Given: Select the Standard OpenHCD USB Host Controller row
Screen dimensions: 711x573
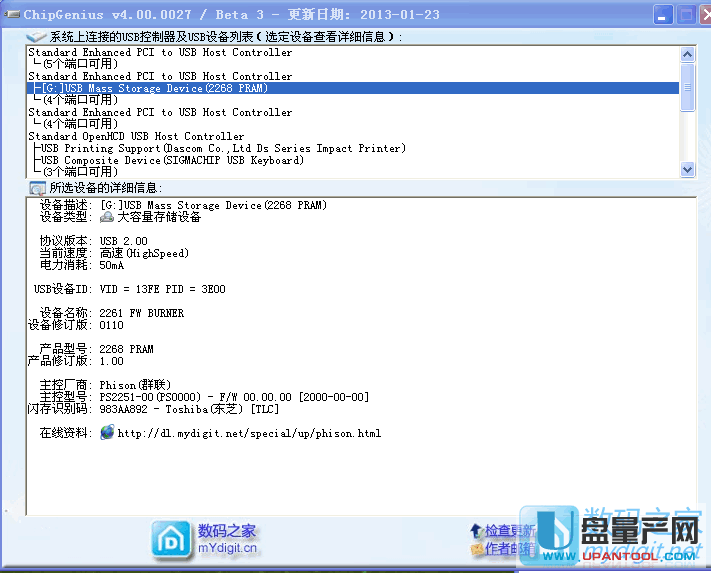Looking at the screenshot, I should click(136, 136).
